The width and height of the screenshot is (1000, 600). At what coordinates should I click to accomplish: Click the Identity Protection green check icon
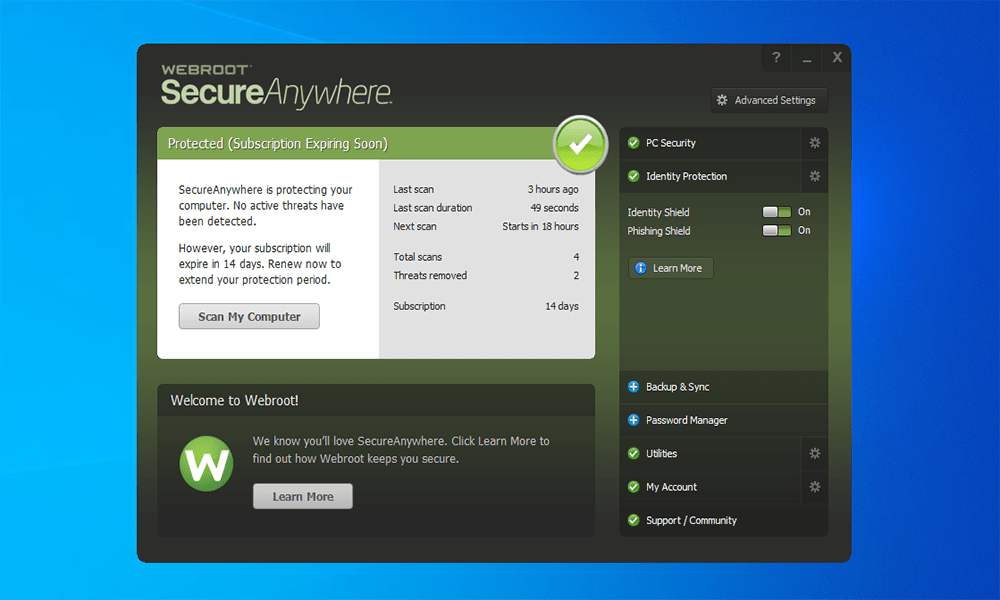pos(633,176)
